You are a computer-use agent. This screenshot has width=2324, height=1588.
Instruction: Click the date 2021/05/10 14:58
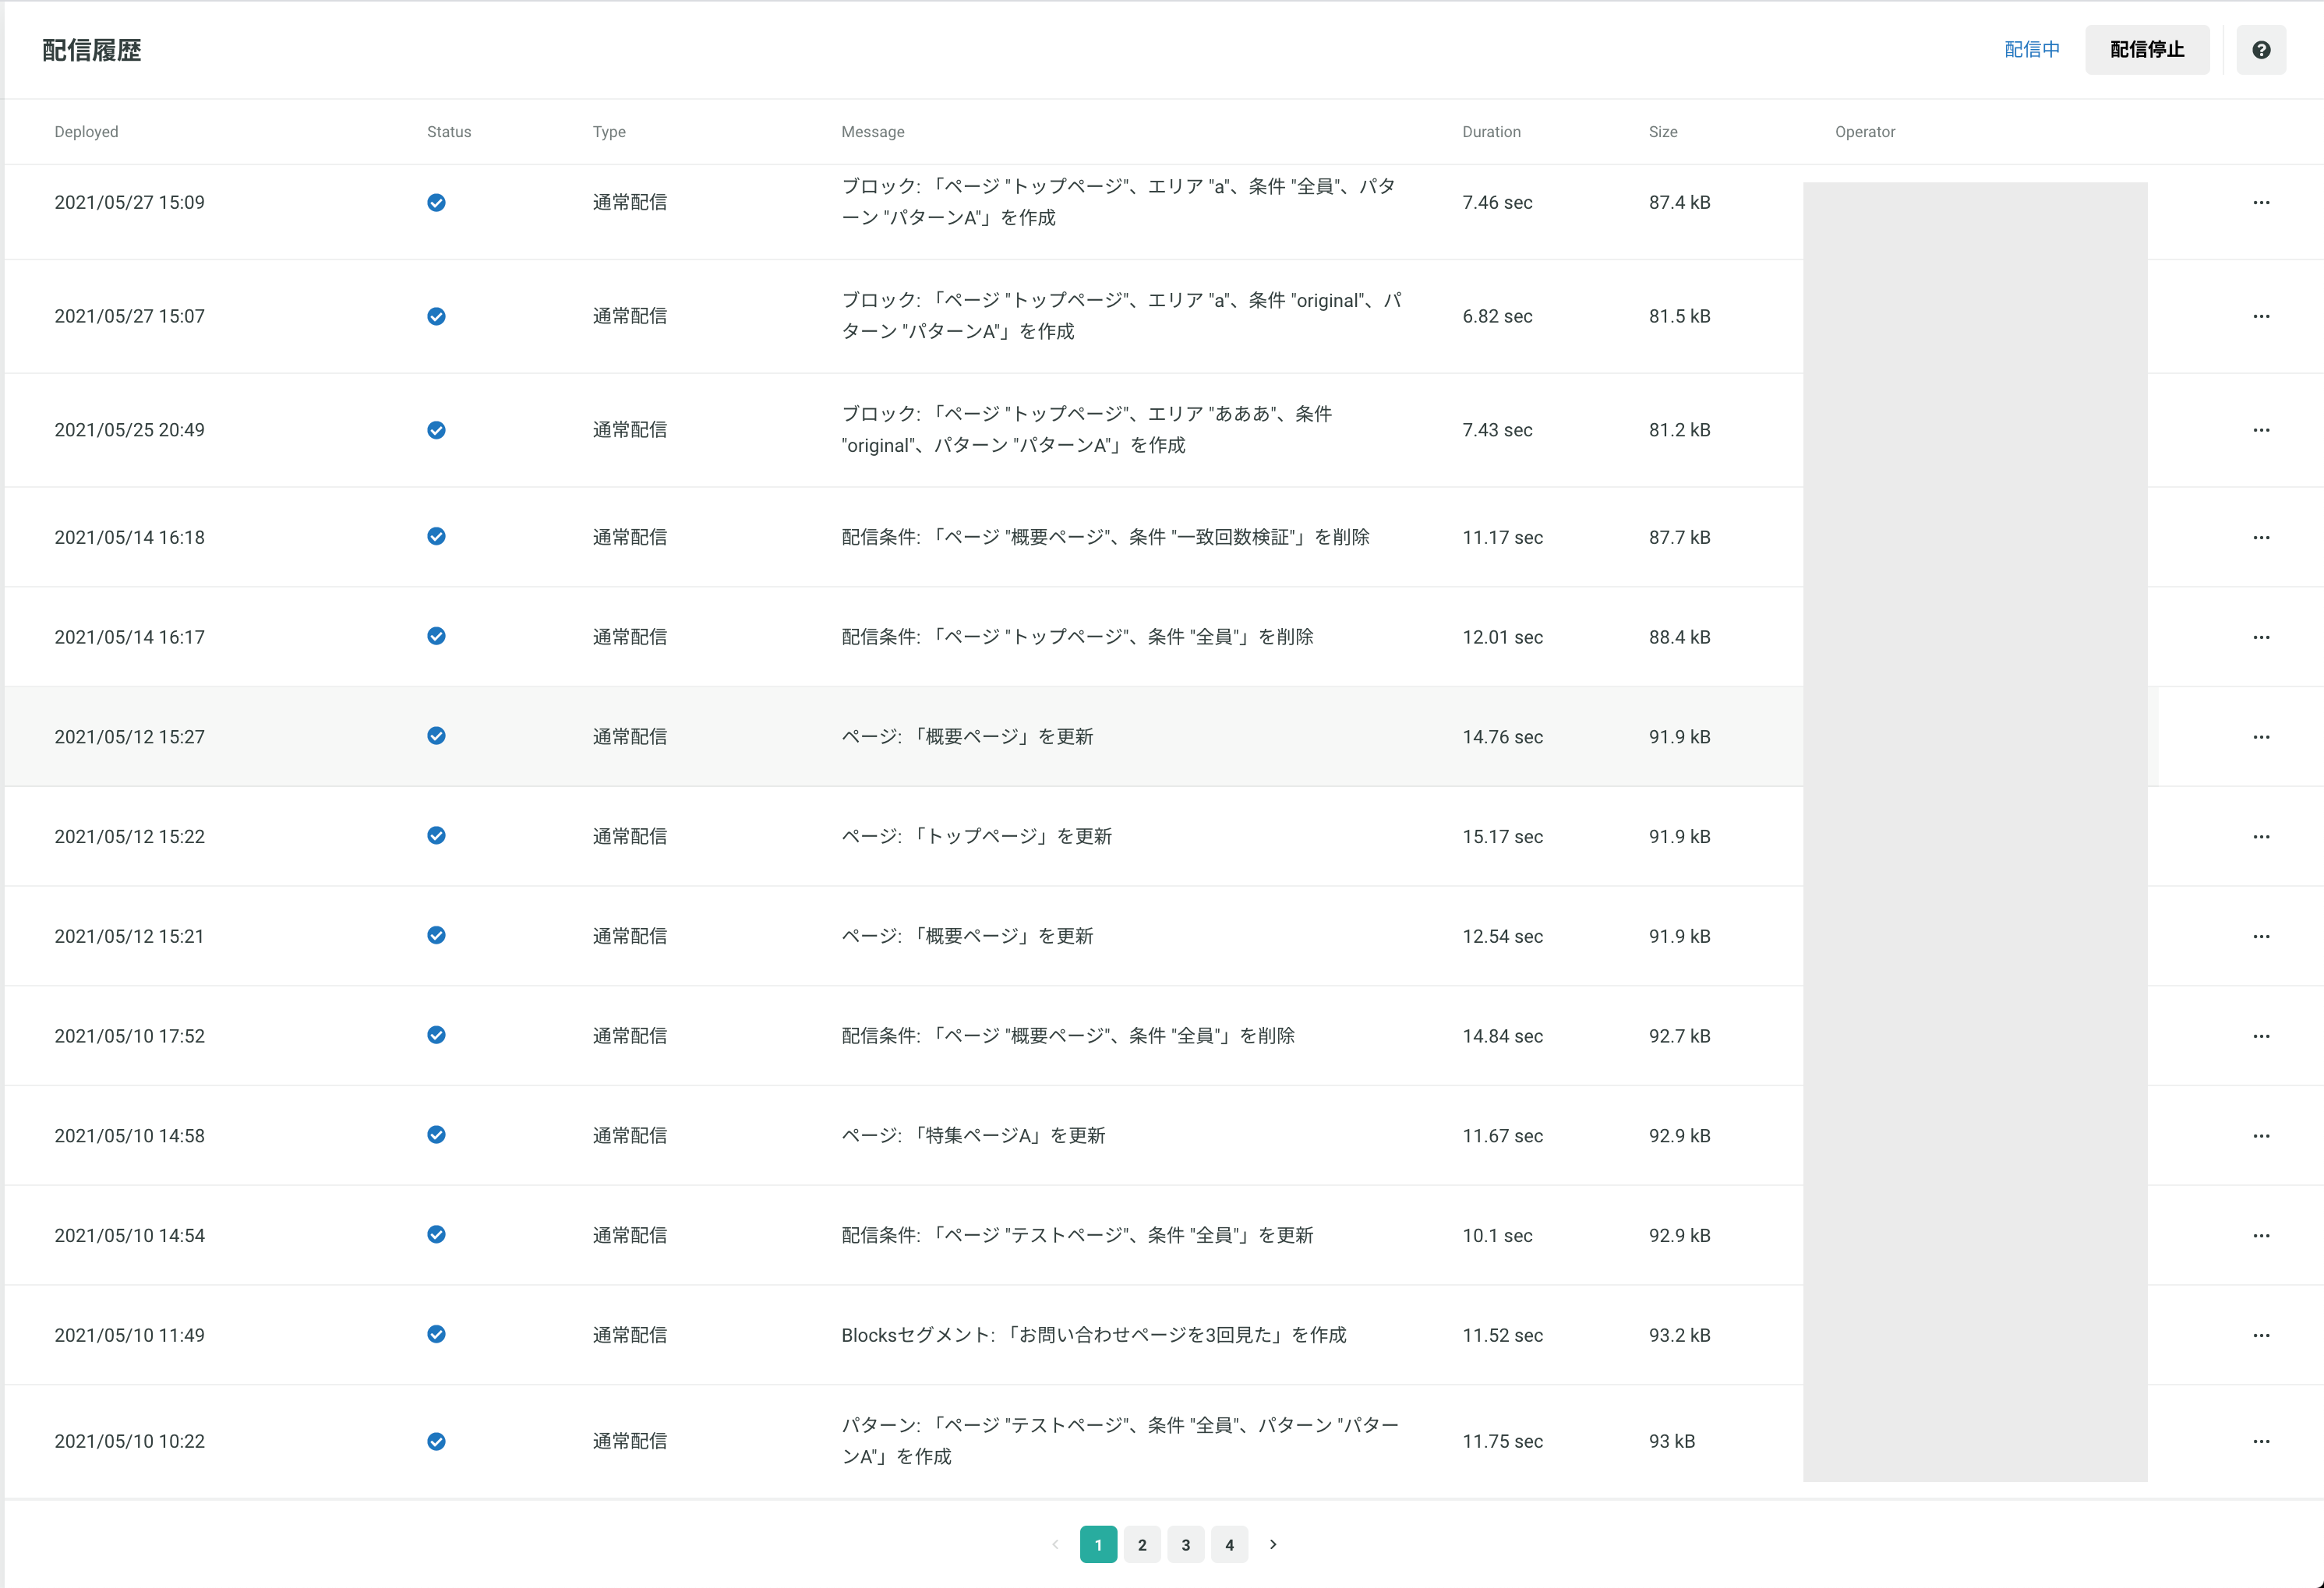(129, 1136)
